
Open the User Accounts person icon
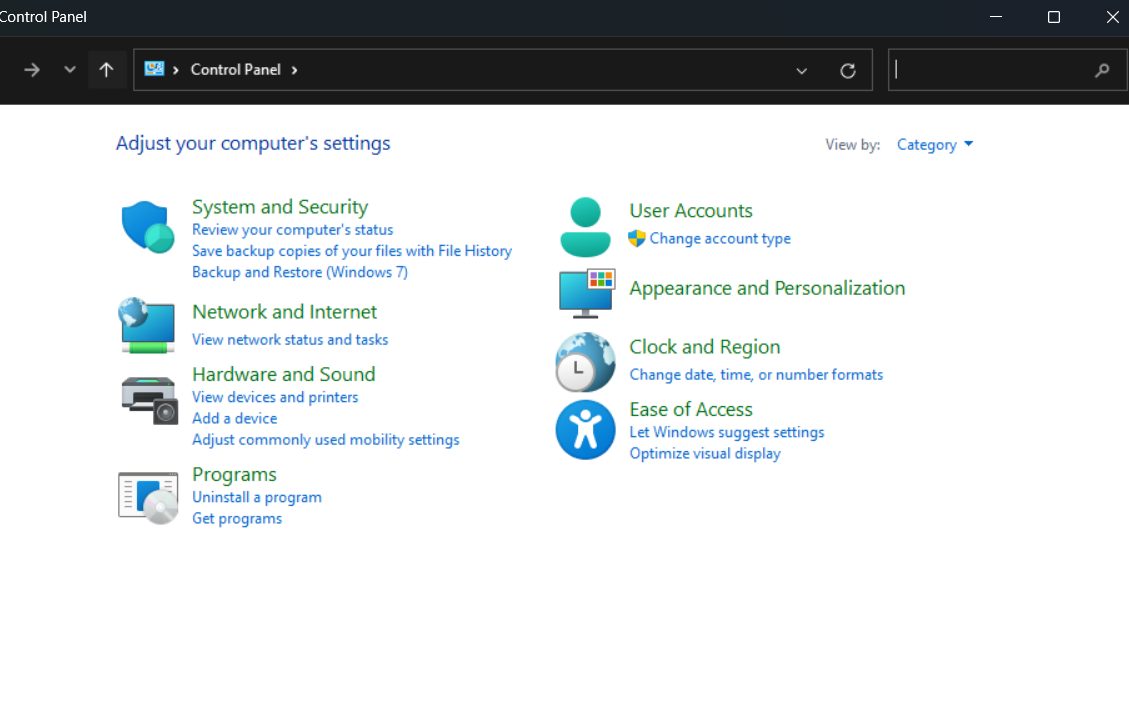coord(585,227)
